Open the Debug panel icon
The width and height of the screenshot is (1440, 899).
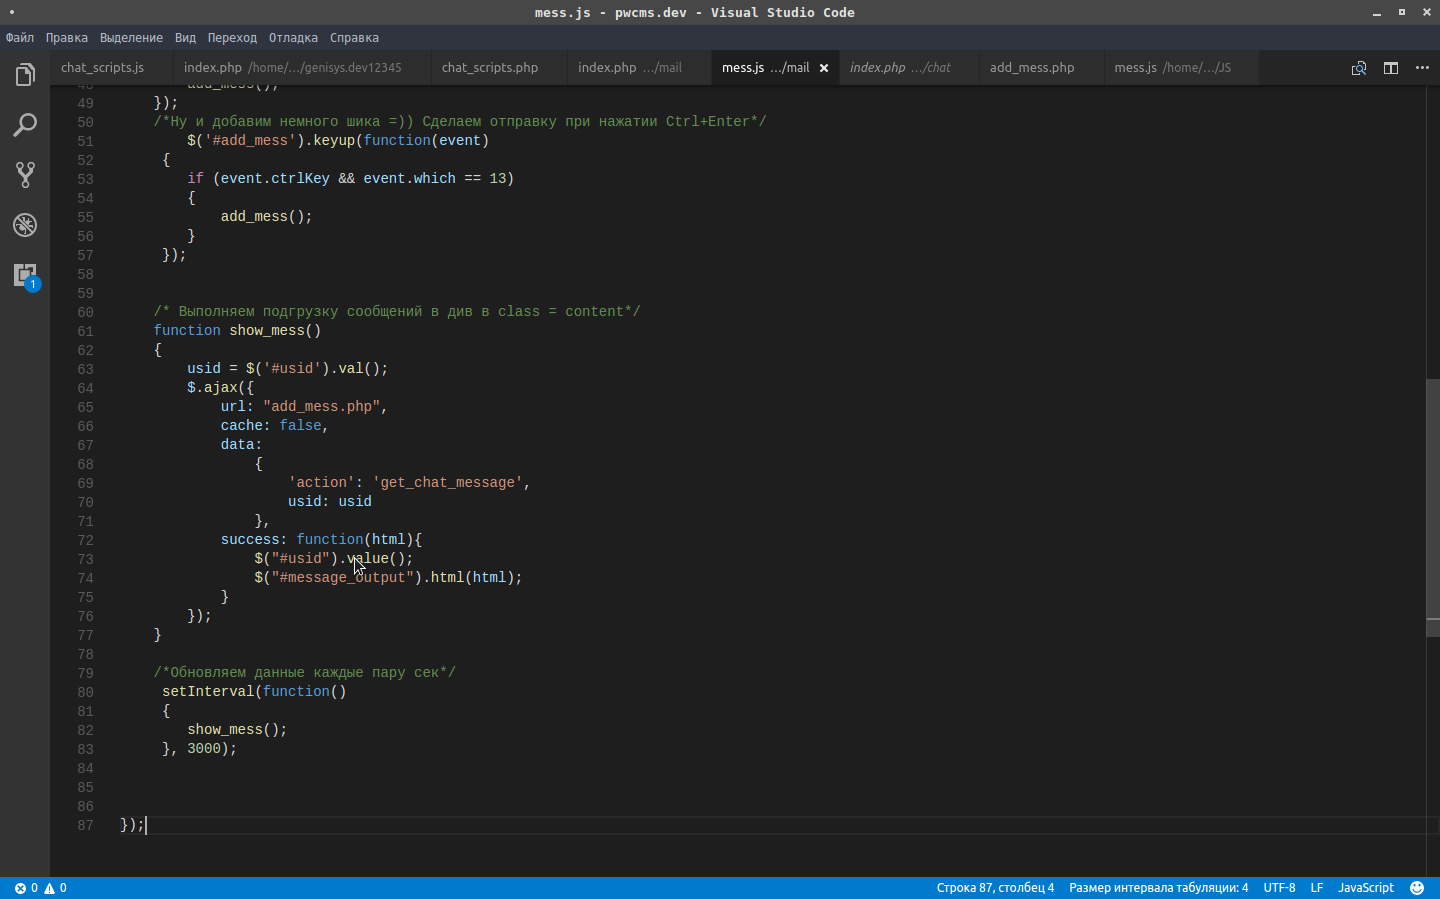point(25,225)
